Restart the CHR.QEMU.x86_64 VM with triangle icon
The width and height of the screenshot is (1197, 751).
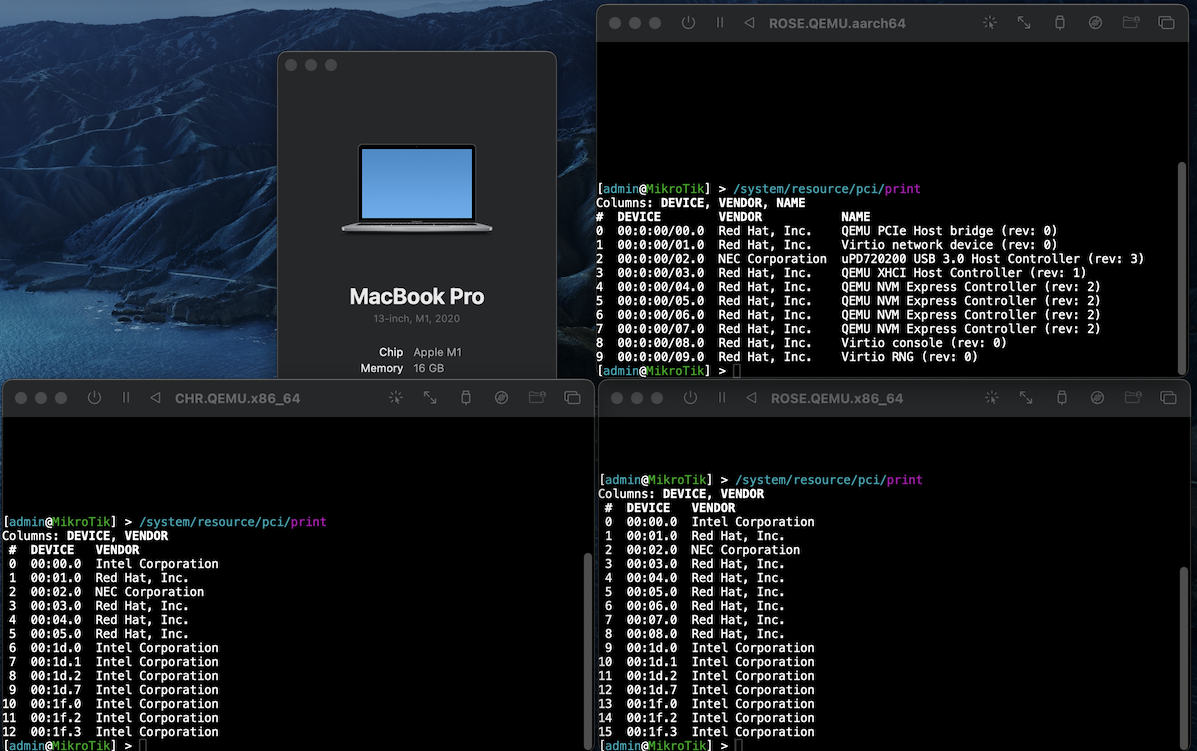156,398
